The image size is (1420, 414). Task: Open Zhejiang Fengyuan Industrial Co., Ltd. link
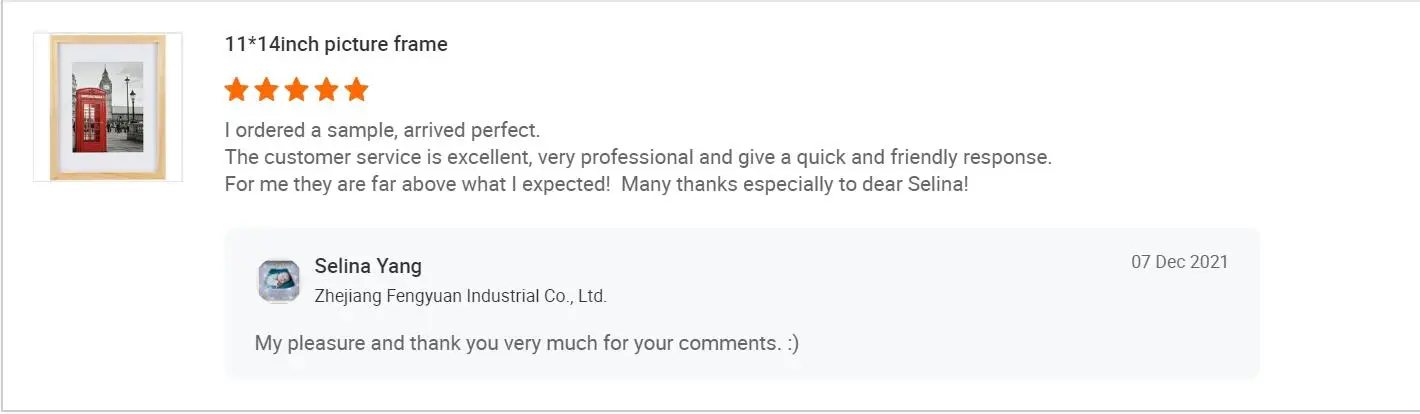460,296
